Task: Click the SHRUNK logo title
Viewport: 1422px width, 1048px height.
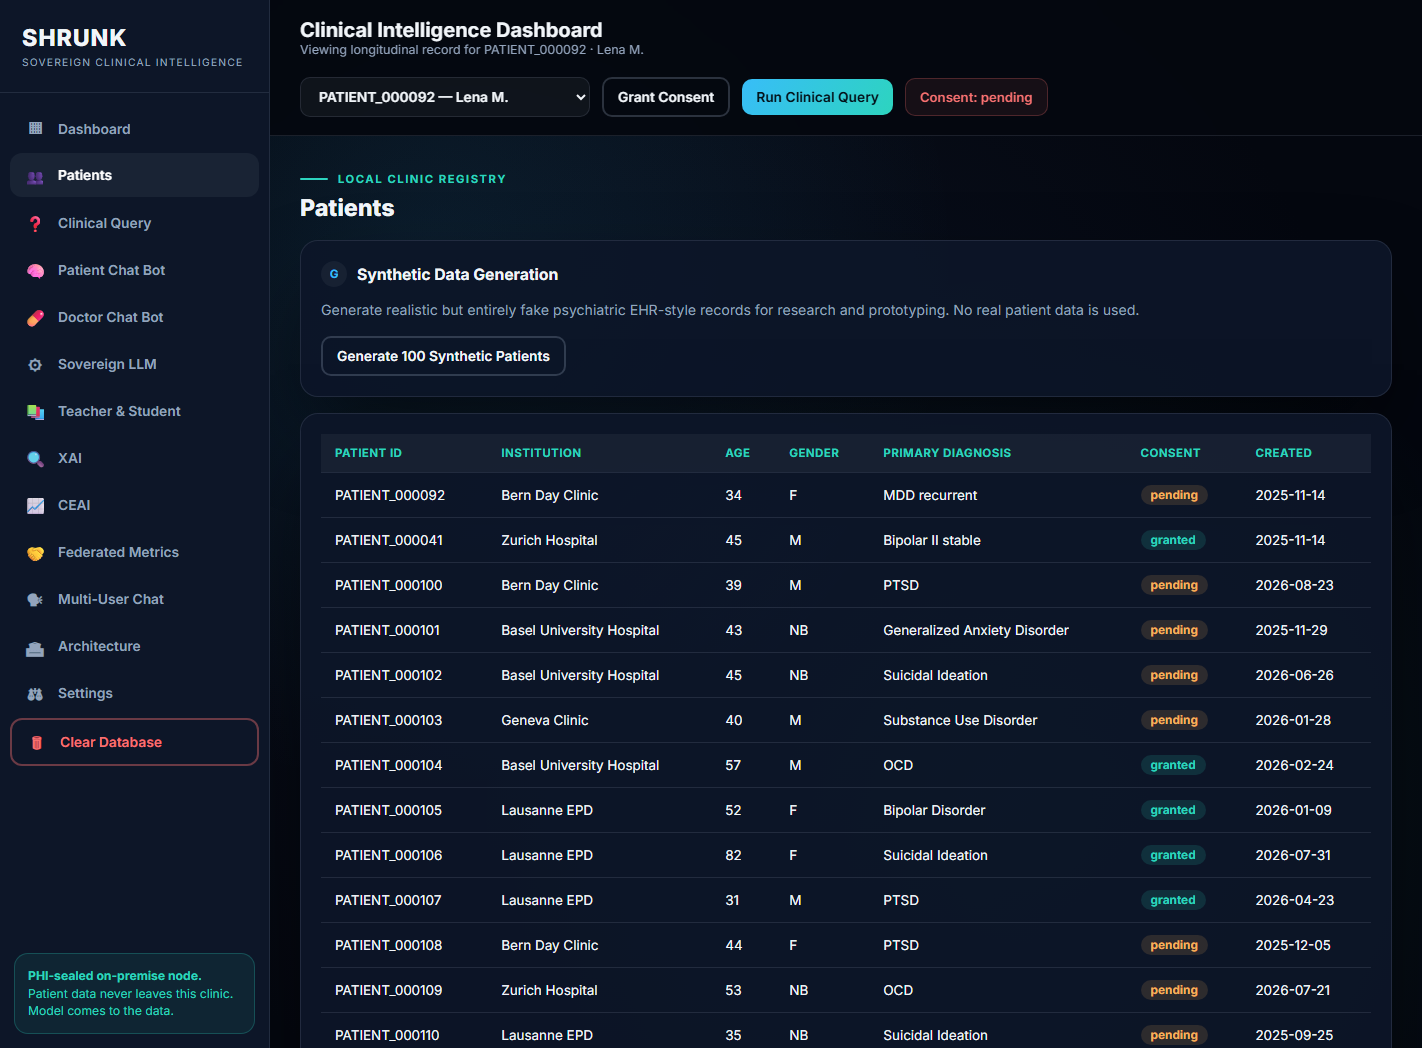Action: pyautogui.click(x=74, y=38)
